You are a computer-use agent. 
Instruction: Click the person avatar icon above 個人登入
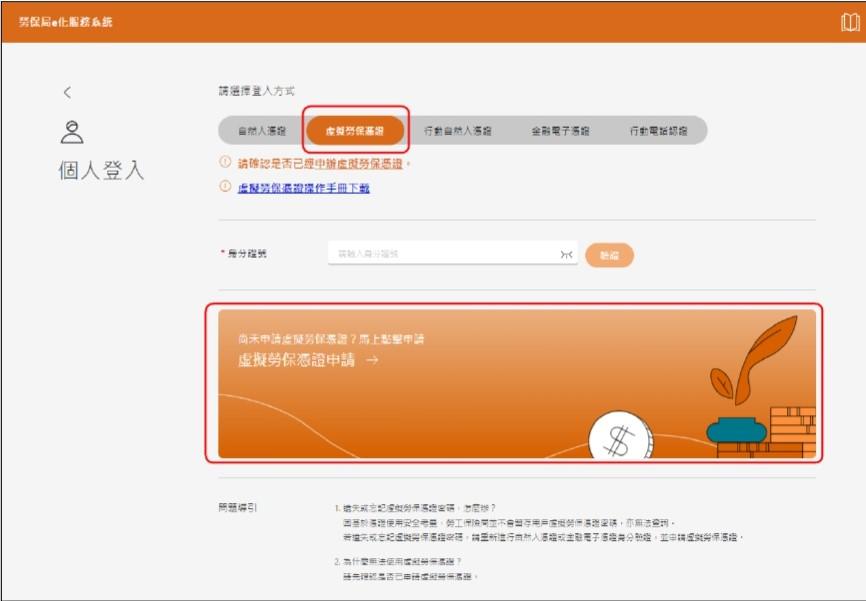[x=72, y=133]
